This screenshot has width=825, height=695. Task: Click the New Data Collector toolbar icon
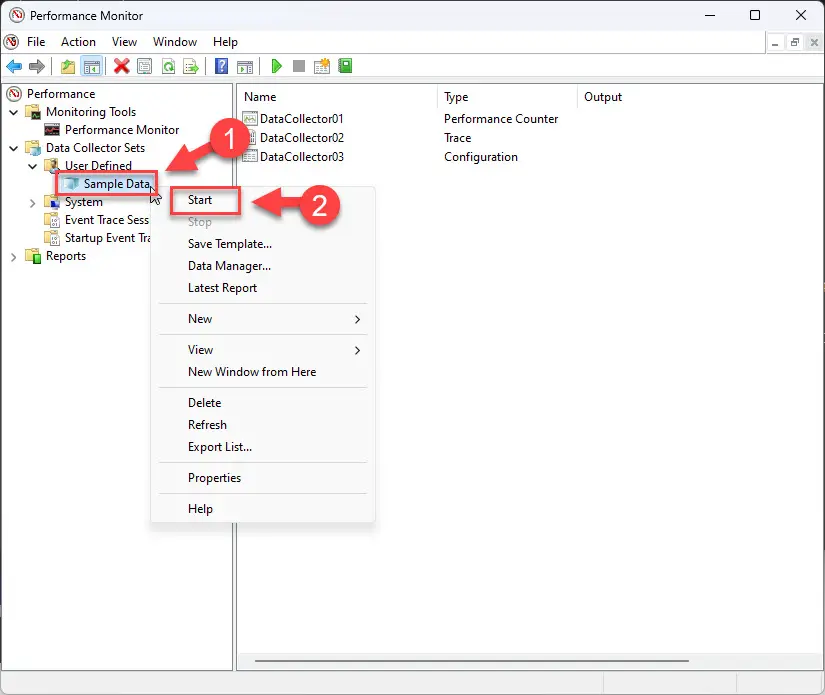321,66
